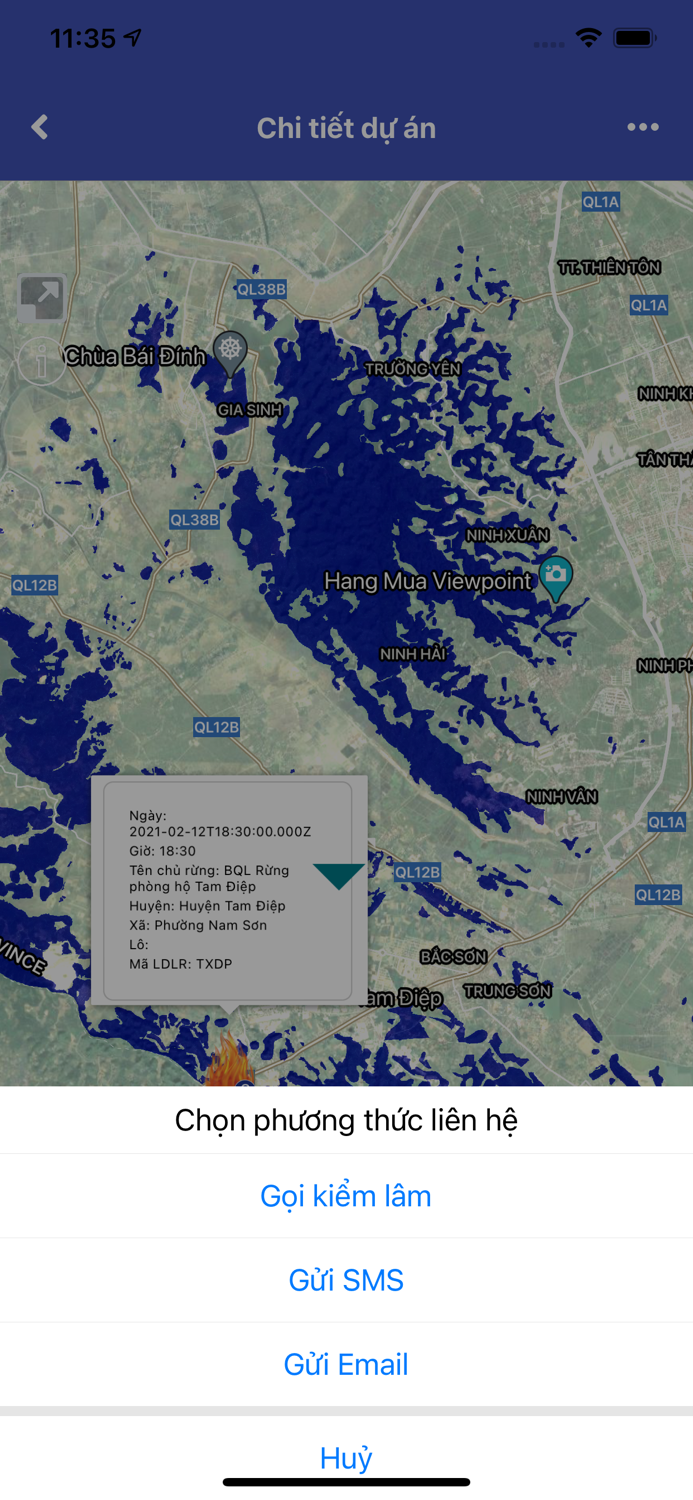The width and height of the screenshot is (693, 1500).
Task: Tap the back arrow in the header
Action: pyautogui.click(x=40, y=127)
